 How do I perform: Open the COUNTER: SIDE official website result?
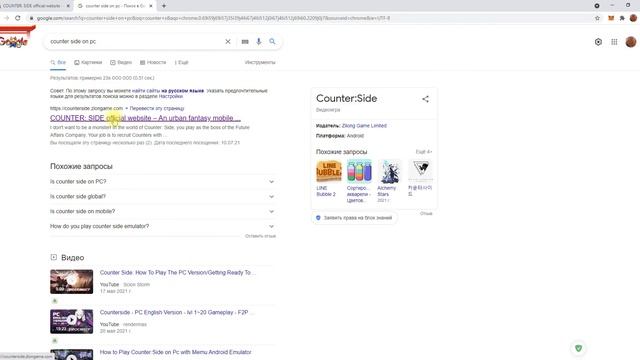(145, 118)
